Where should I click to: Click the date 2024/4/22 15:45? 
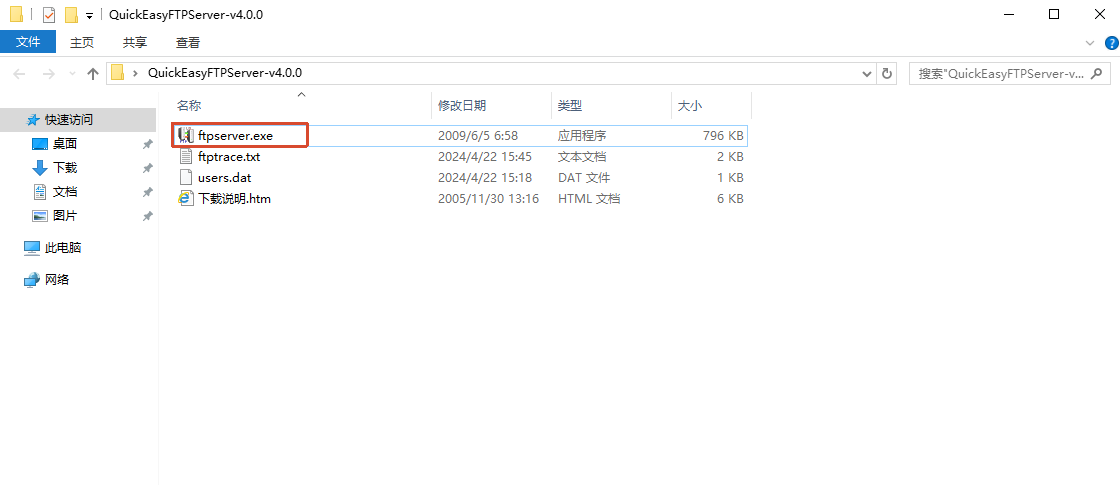click(485, 156)
